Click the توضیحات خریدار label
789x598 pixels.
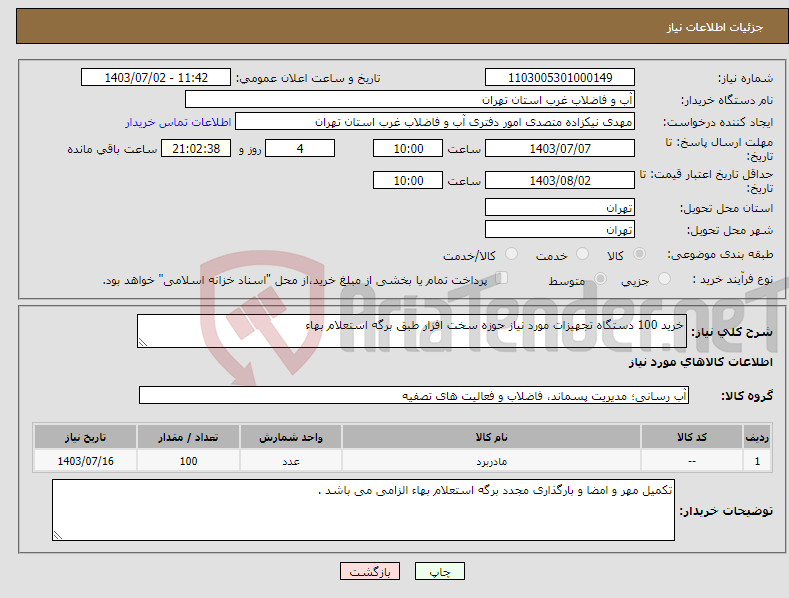coord(726,511)
